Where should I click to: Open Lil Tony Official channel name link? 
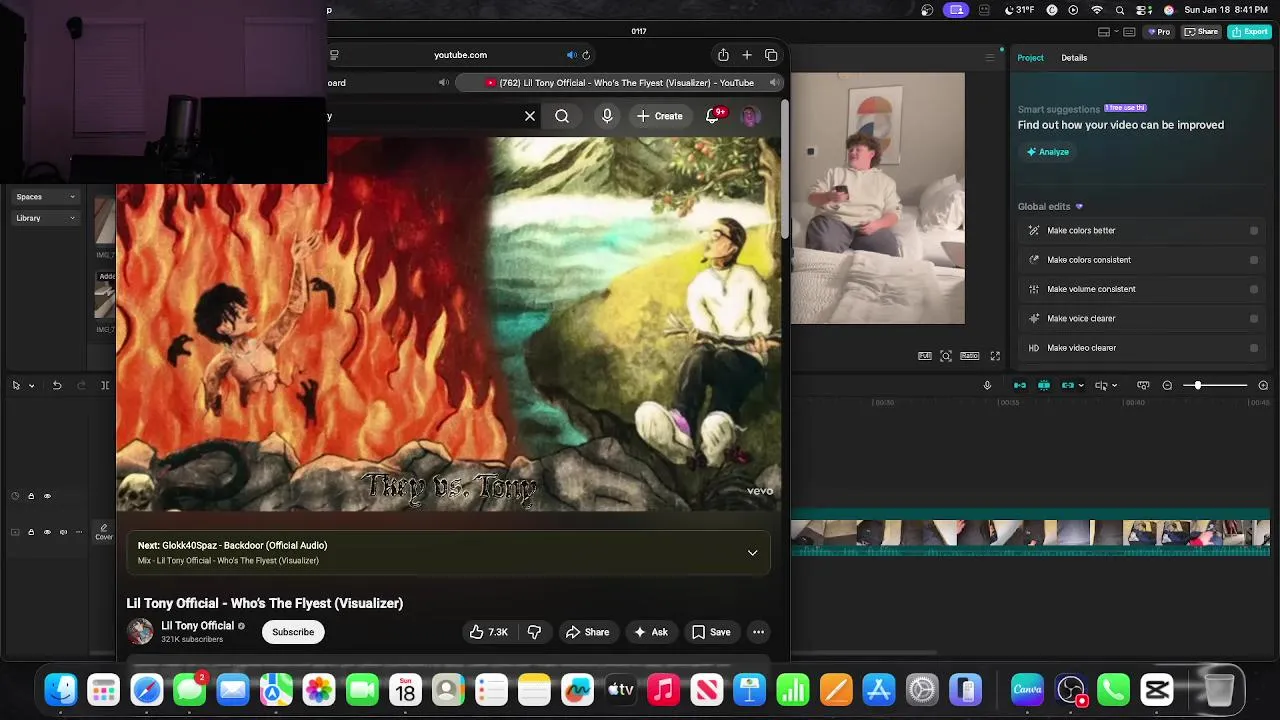(x=197, y=626)
